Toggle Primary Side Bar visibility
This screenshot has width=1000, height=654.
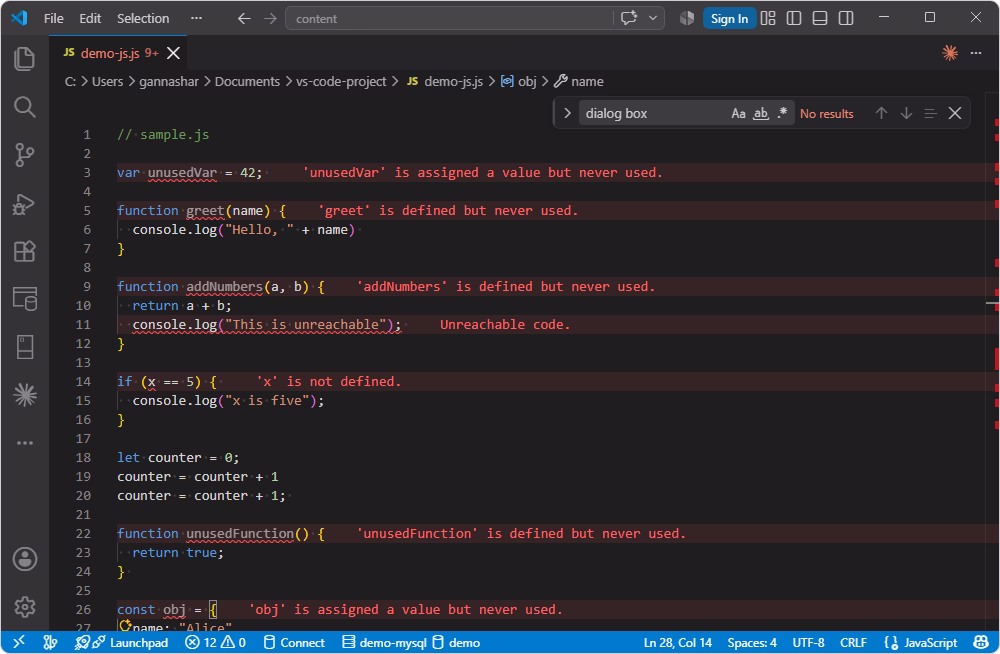[x=794, y=19]
